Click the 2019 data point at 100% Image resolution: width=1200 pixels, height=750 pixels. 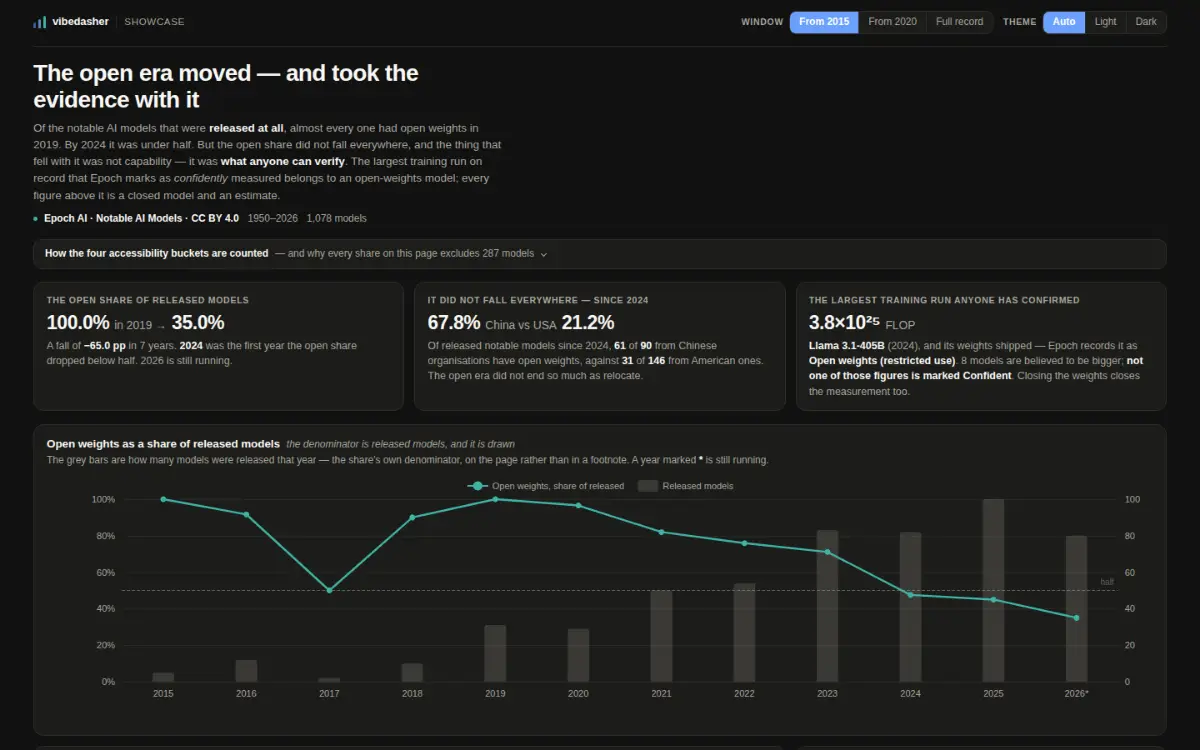click(495, 499)
